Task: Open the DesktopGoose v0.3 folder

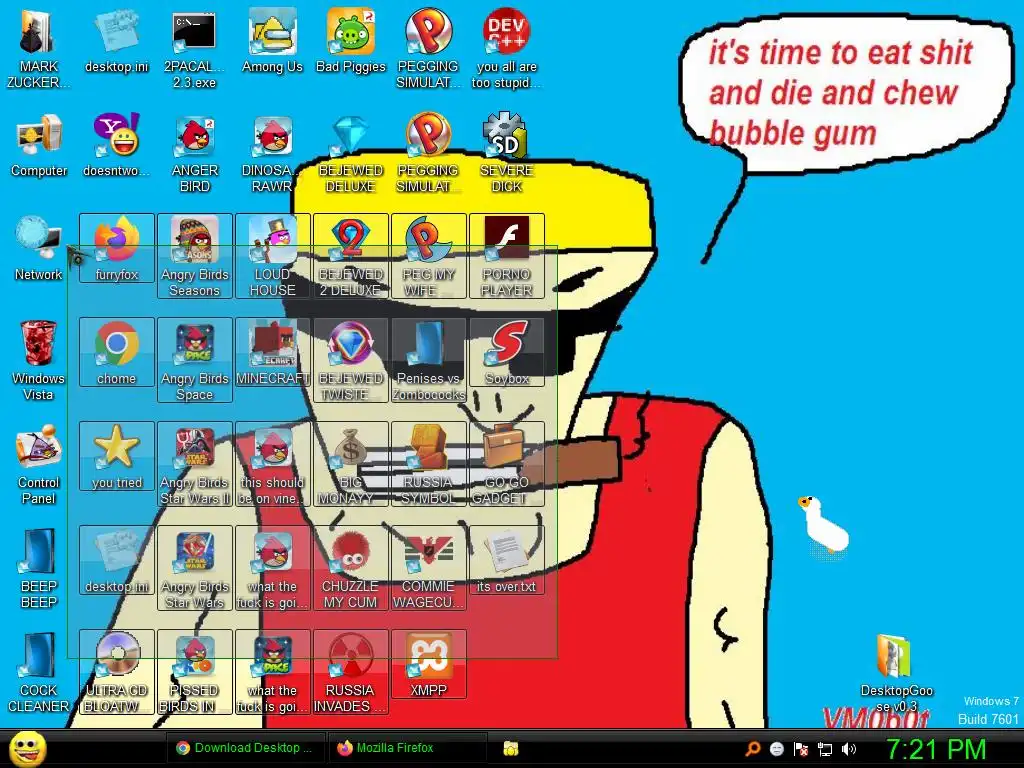Action: pos(896,673)
